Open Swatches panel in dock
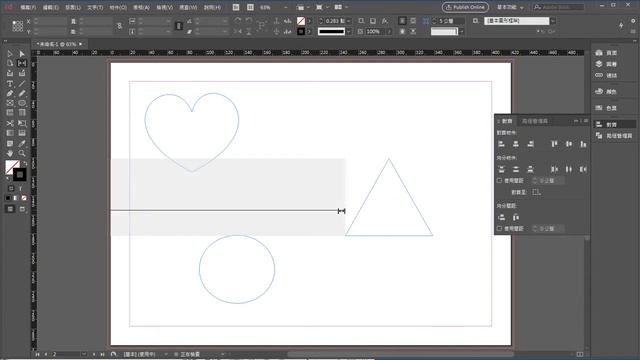This screenshot has width=640, height=360. [607, 108]
